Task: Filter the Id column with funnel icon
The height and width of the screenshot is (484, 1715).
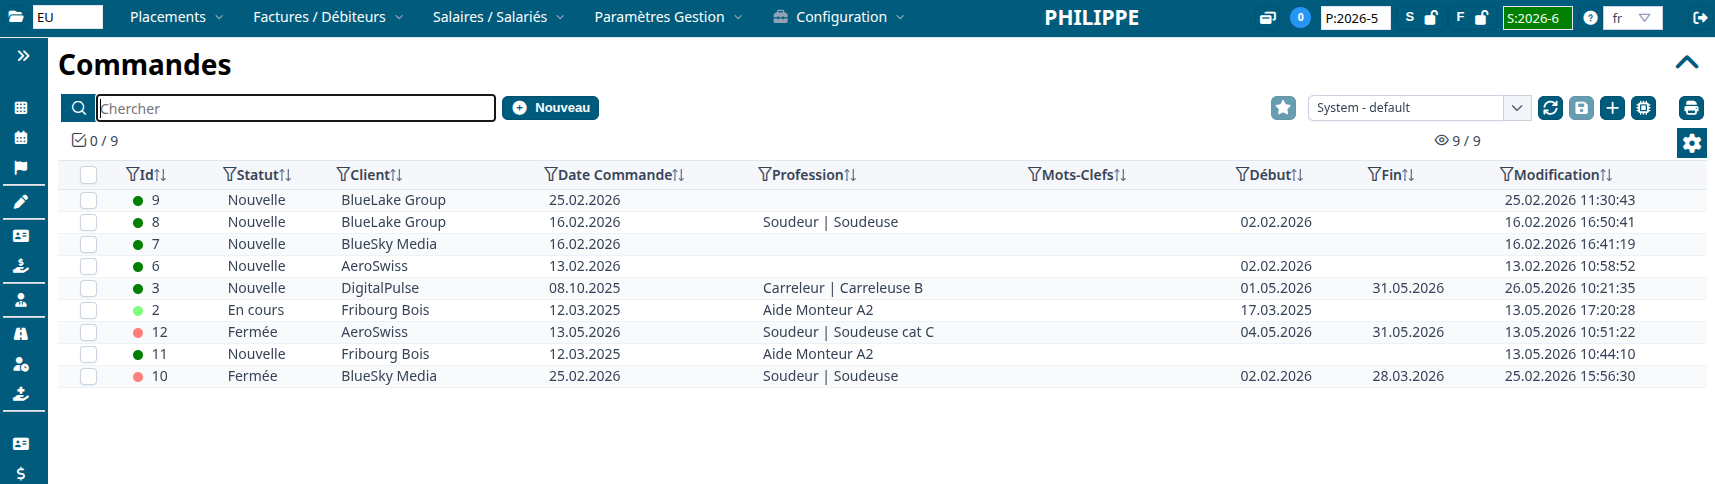Action: coord(132,175)
